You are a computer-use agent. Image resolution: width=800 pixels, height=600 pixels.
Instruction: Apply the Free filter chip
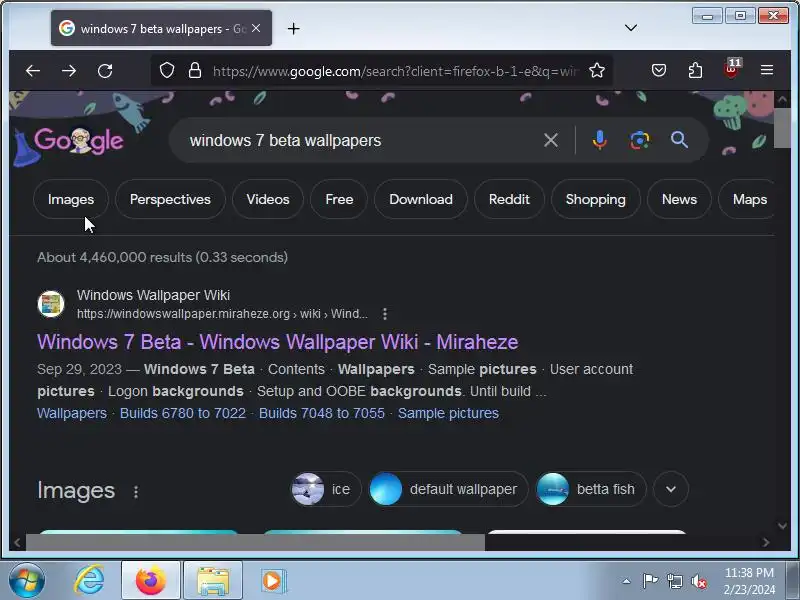tap(339, 199)
